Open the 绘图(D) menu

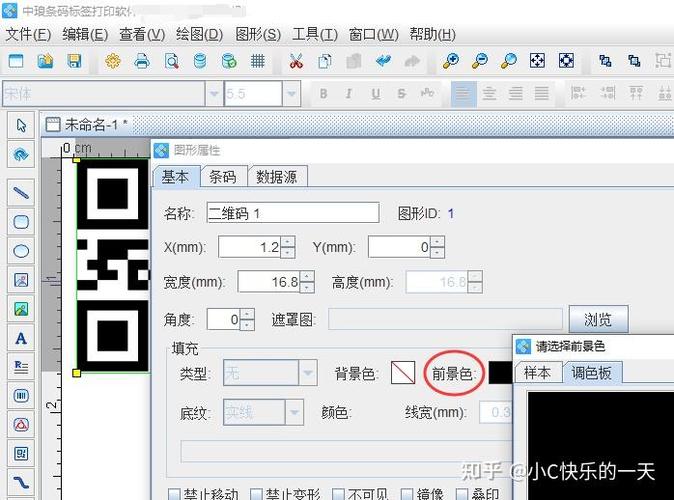click(x=199, y=34)
